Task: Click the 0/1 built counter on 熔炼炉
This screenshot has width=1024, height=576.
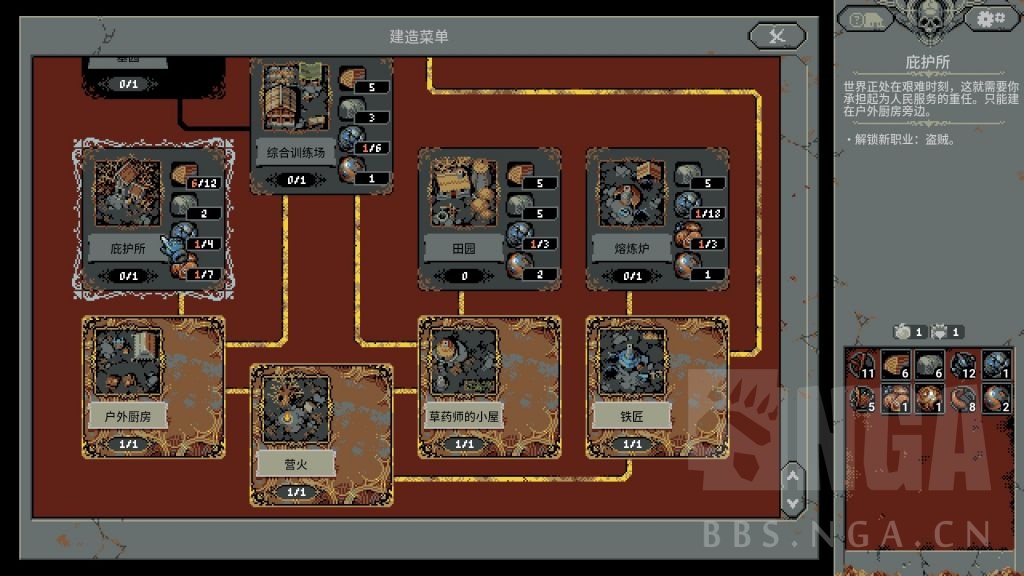Action: [632, 276]
